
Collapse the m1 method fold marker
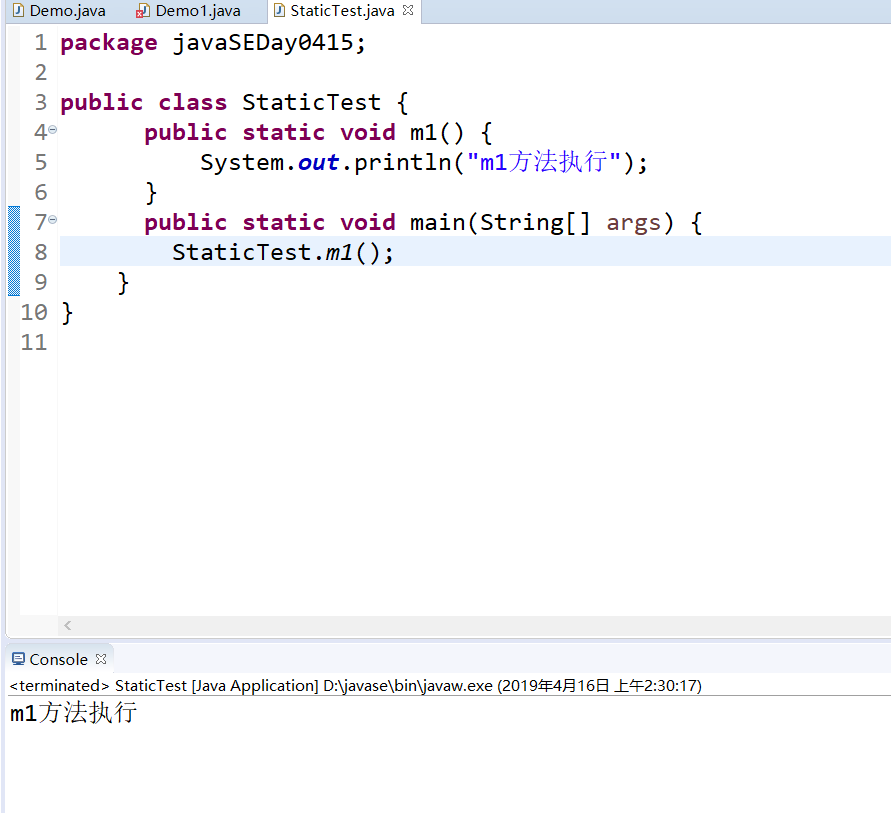coord(52,130)
